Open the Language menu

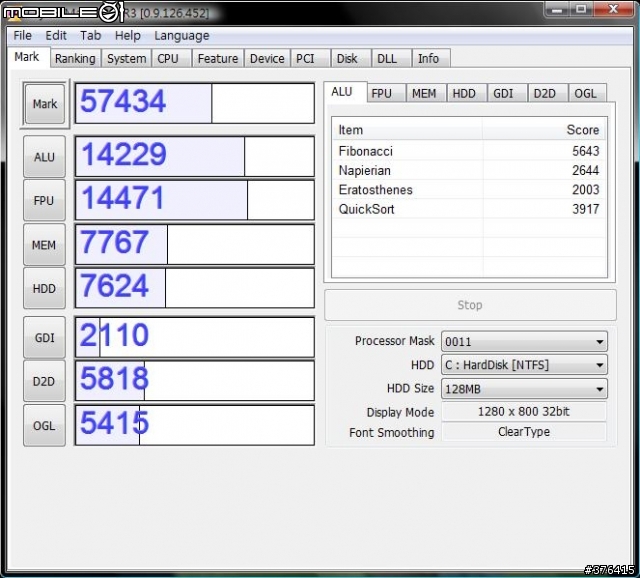[x=182, y=36]
